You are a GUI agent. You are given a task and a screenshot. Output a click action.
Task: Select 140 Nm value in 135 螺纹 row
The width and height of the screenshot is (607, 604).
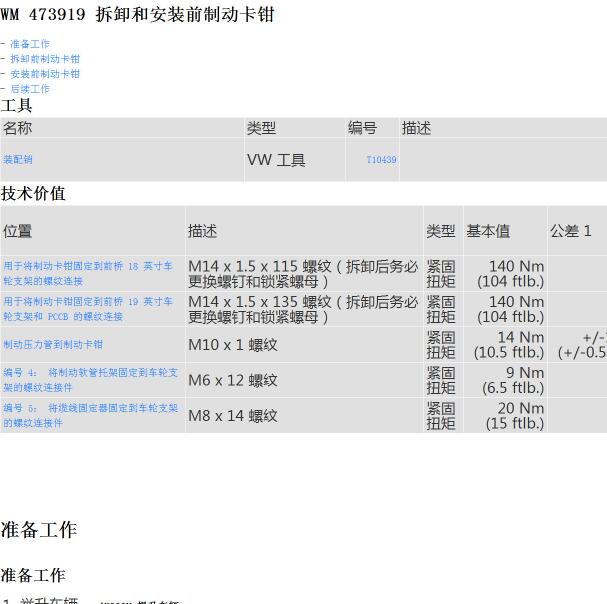tap(511, 309)
